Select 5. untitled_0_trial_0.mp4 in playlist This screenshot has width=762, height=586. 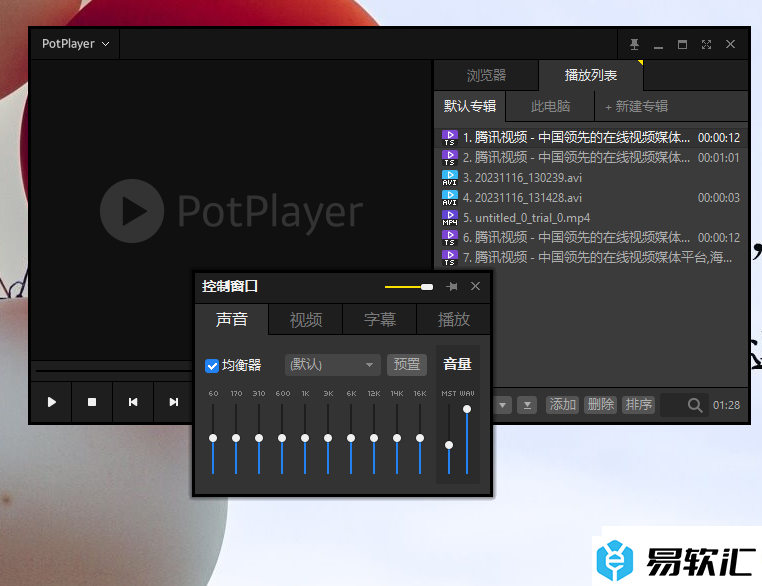590,217
